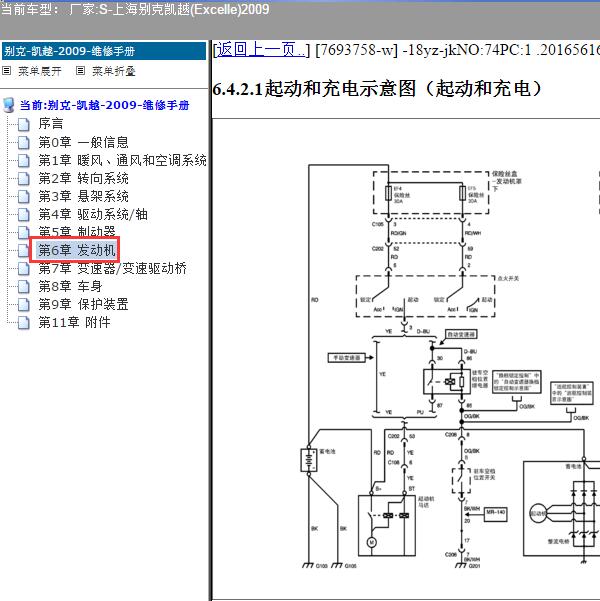Click the 返回上一页 link
The height and width of the screenshot is (601, 600).
260,50
